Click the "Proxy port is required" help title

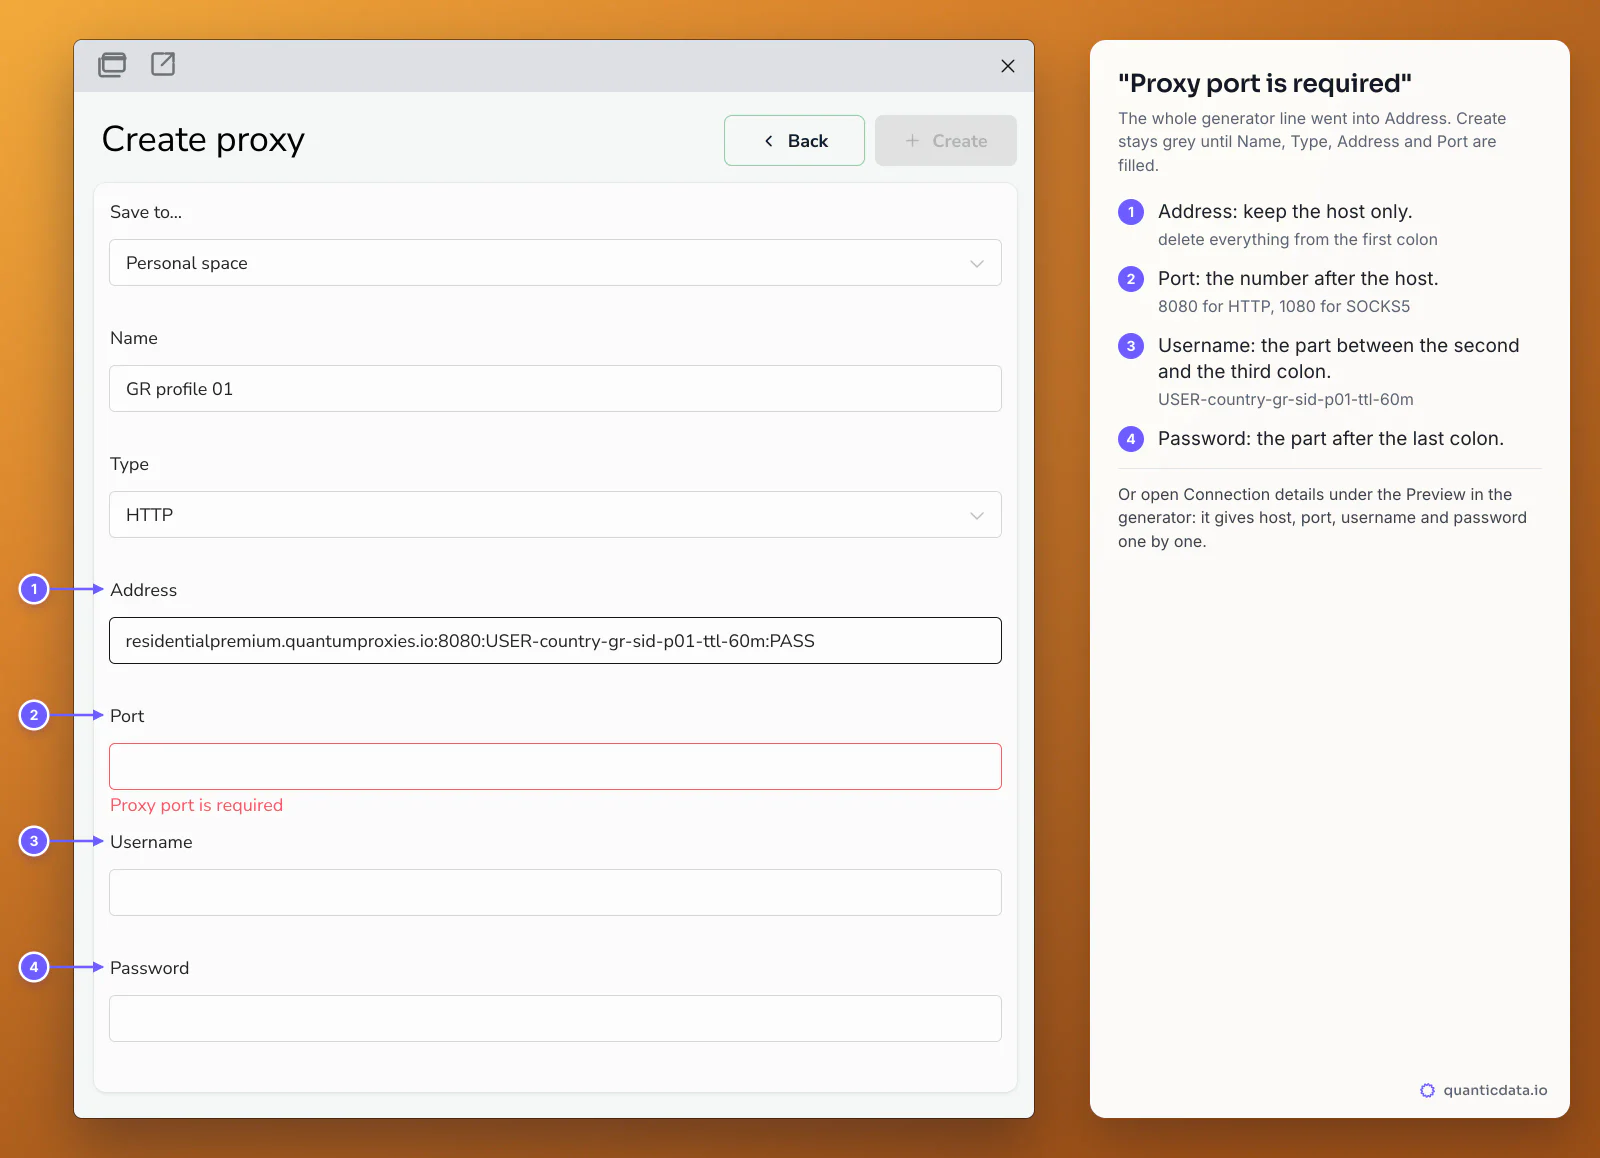(1265, 83)
